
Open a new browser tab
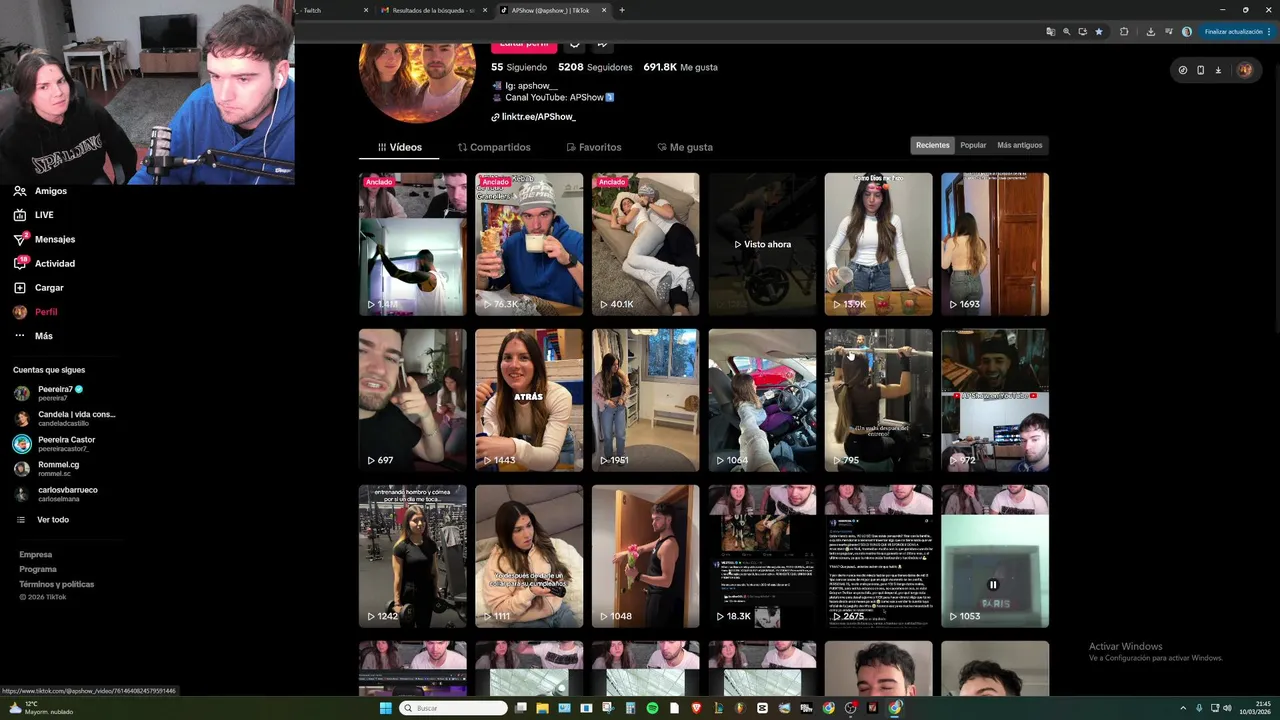(x=622, y=10)
